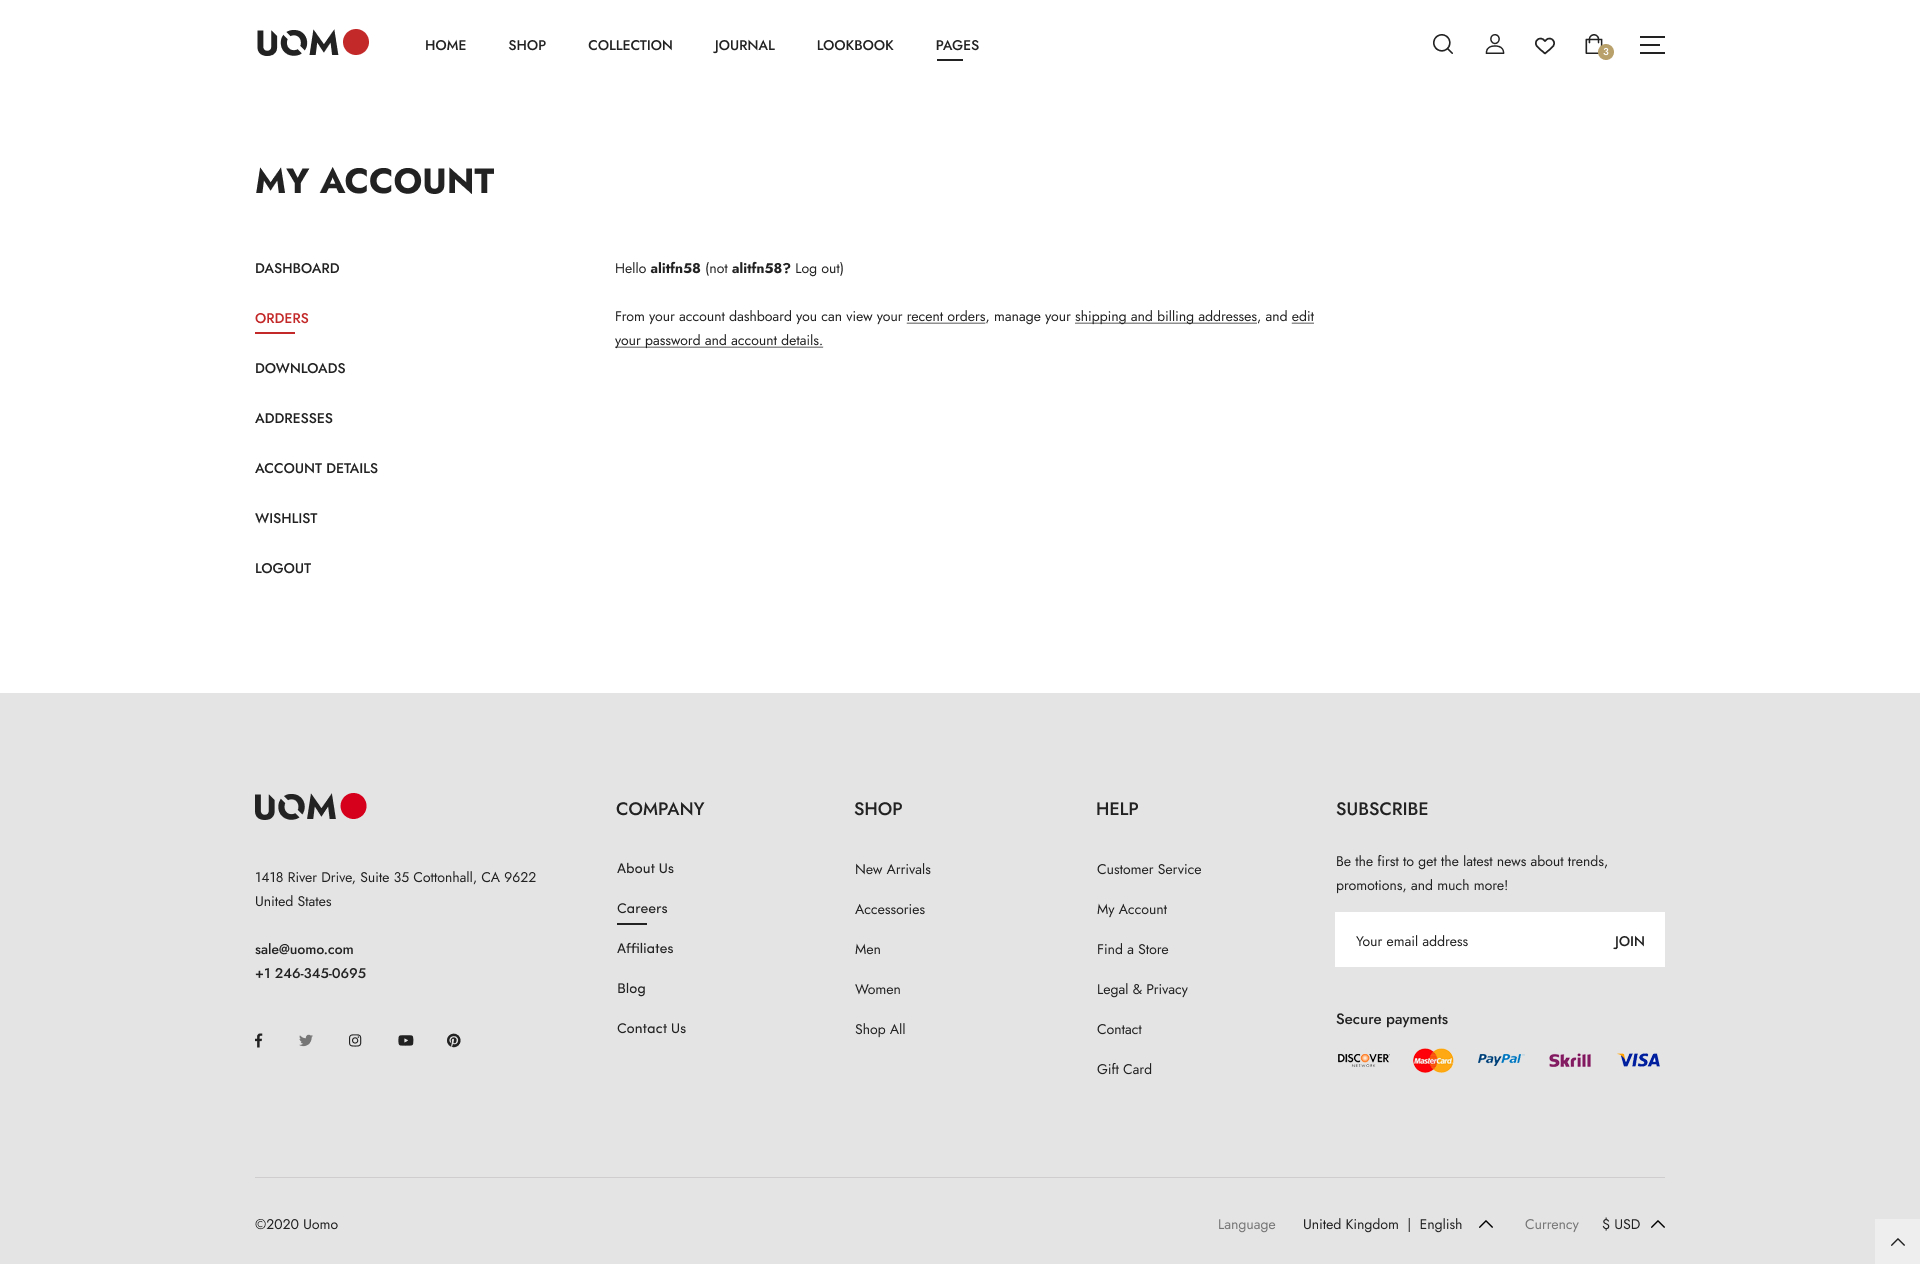Open the Shop navigation menu

pos(526,45)
